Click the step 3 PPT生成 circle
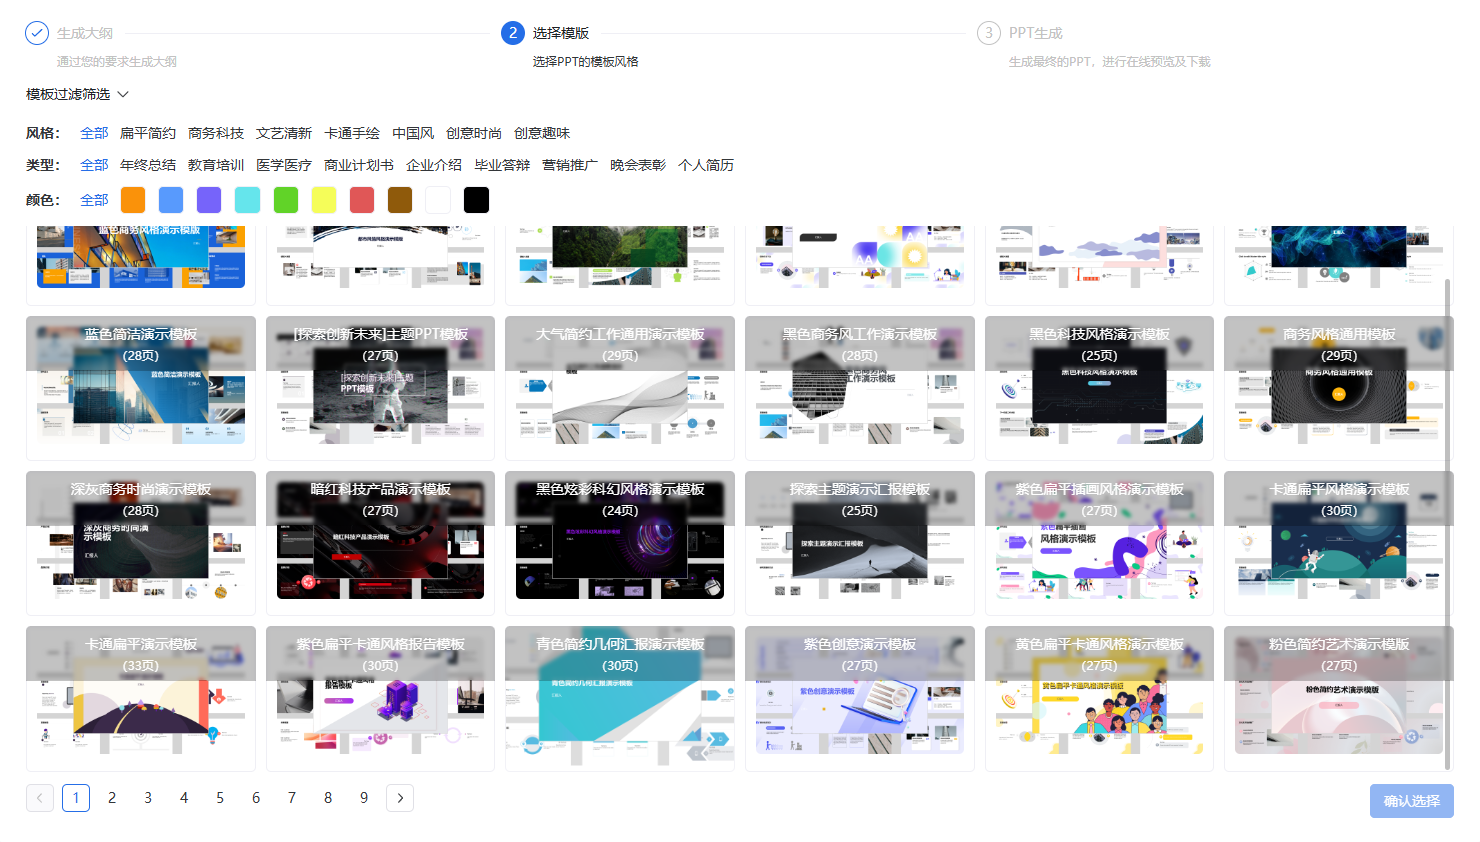This screenshot has height=842, width=1480. click(x=989, y=32)
